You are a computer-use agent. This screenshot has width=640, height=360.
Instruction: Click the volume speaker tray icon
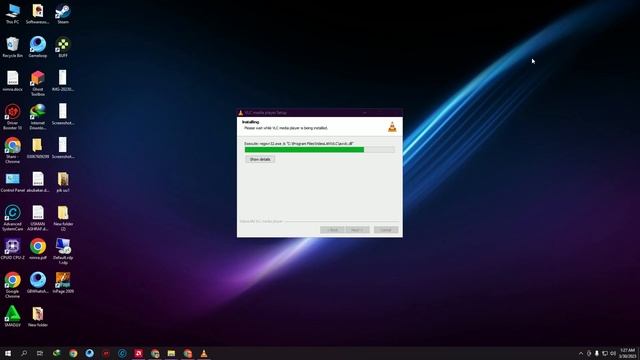point(613,353)
